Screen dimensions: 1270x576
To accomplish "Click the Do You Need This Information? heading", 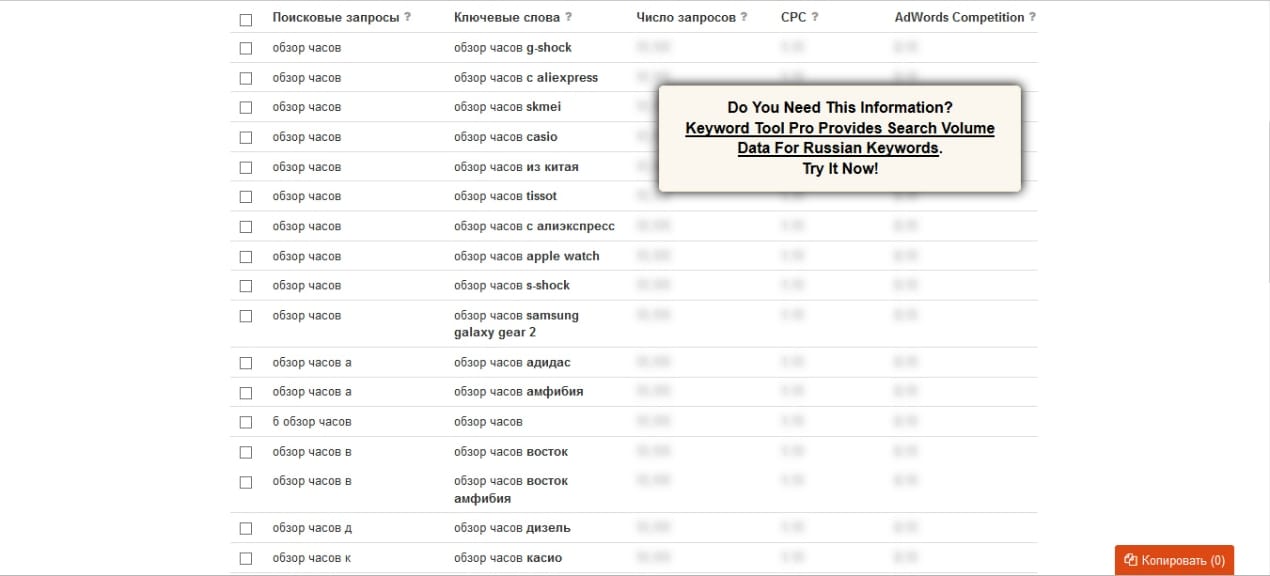I will click(840, 108).
